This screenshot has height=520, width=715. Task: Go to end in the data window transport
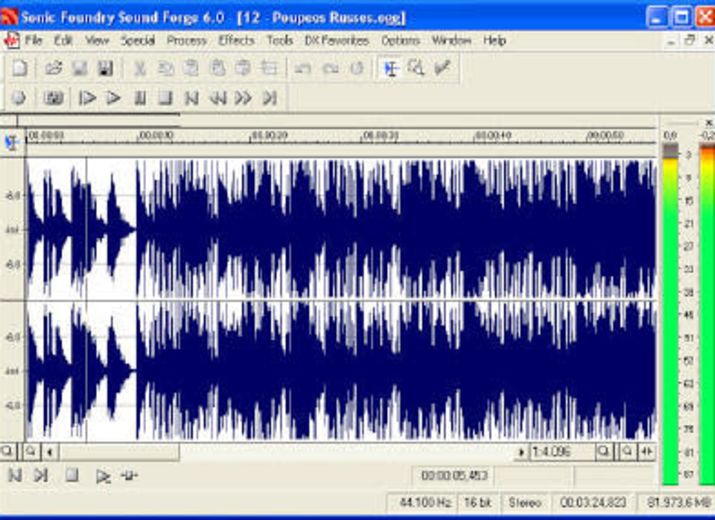click(41, 476)
